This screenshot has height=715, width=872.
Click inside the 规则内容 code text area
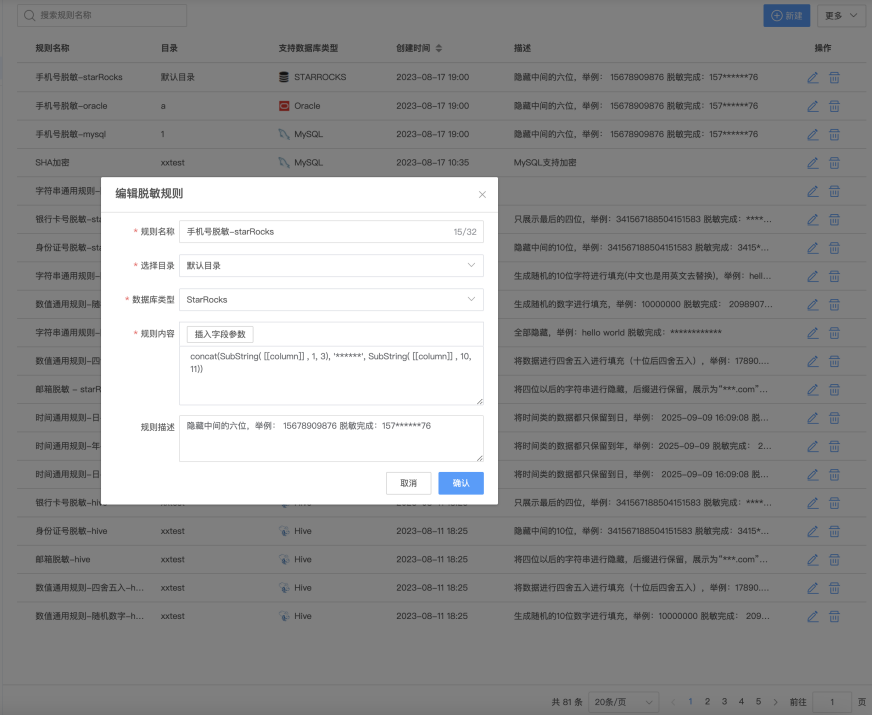click(331, 375)
